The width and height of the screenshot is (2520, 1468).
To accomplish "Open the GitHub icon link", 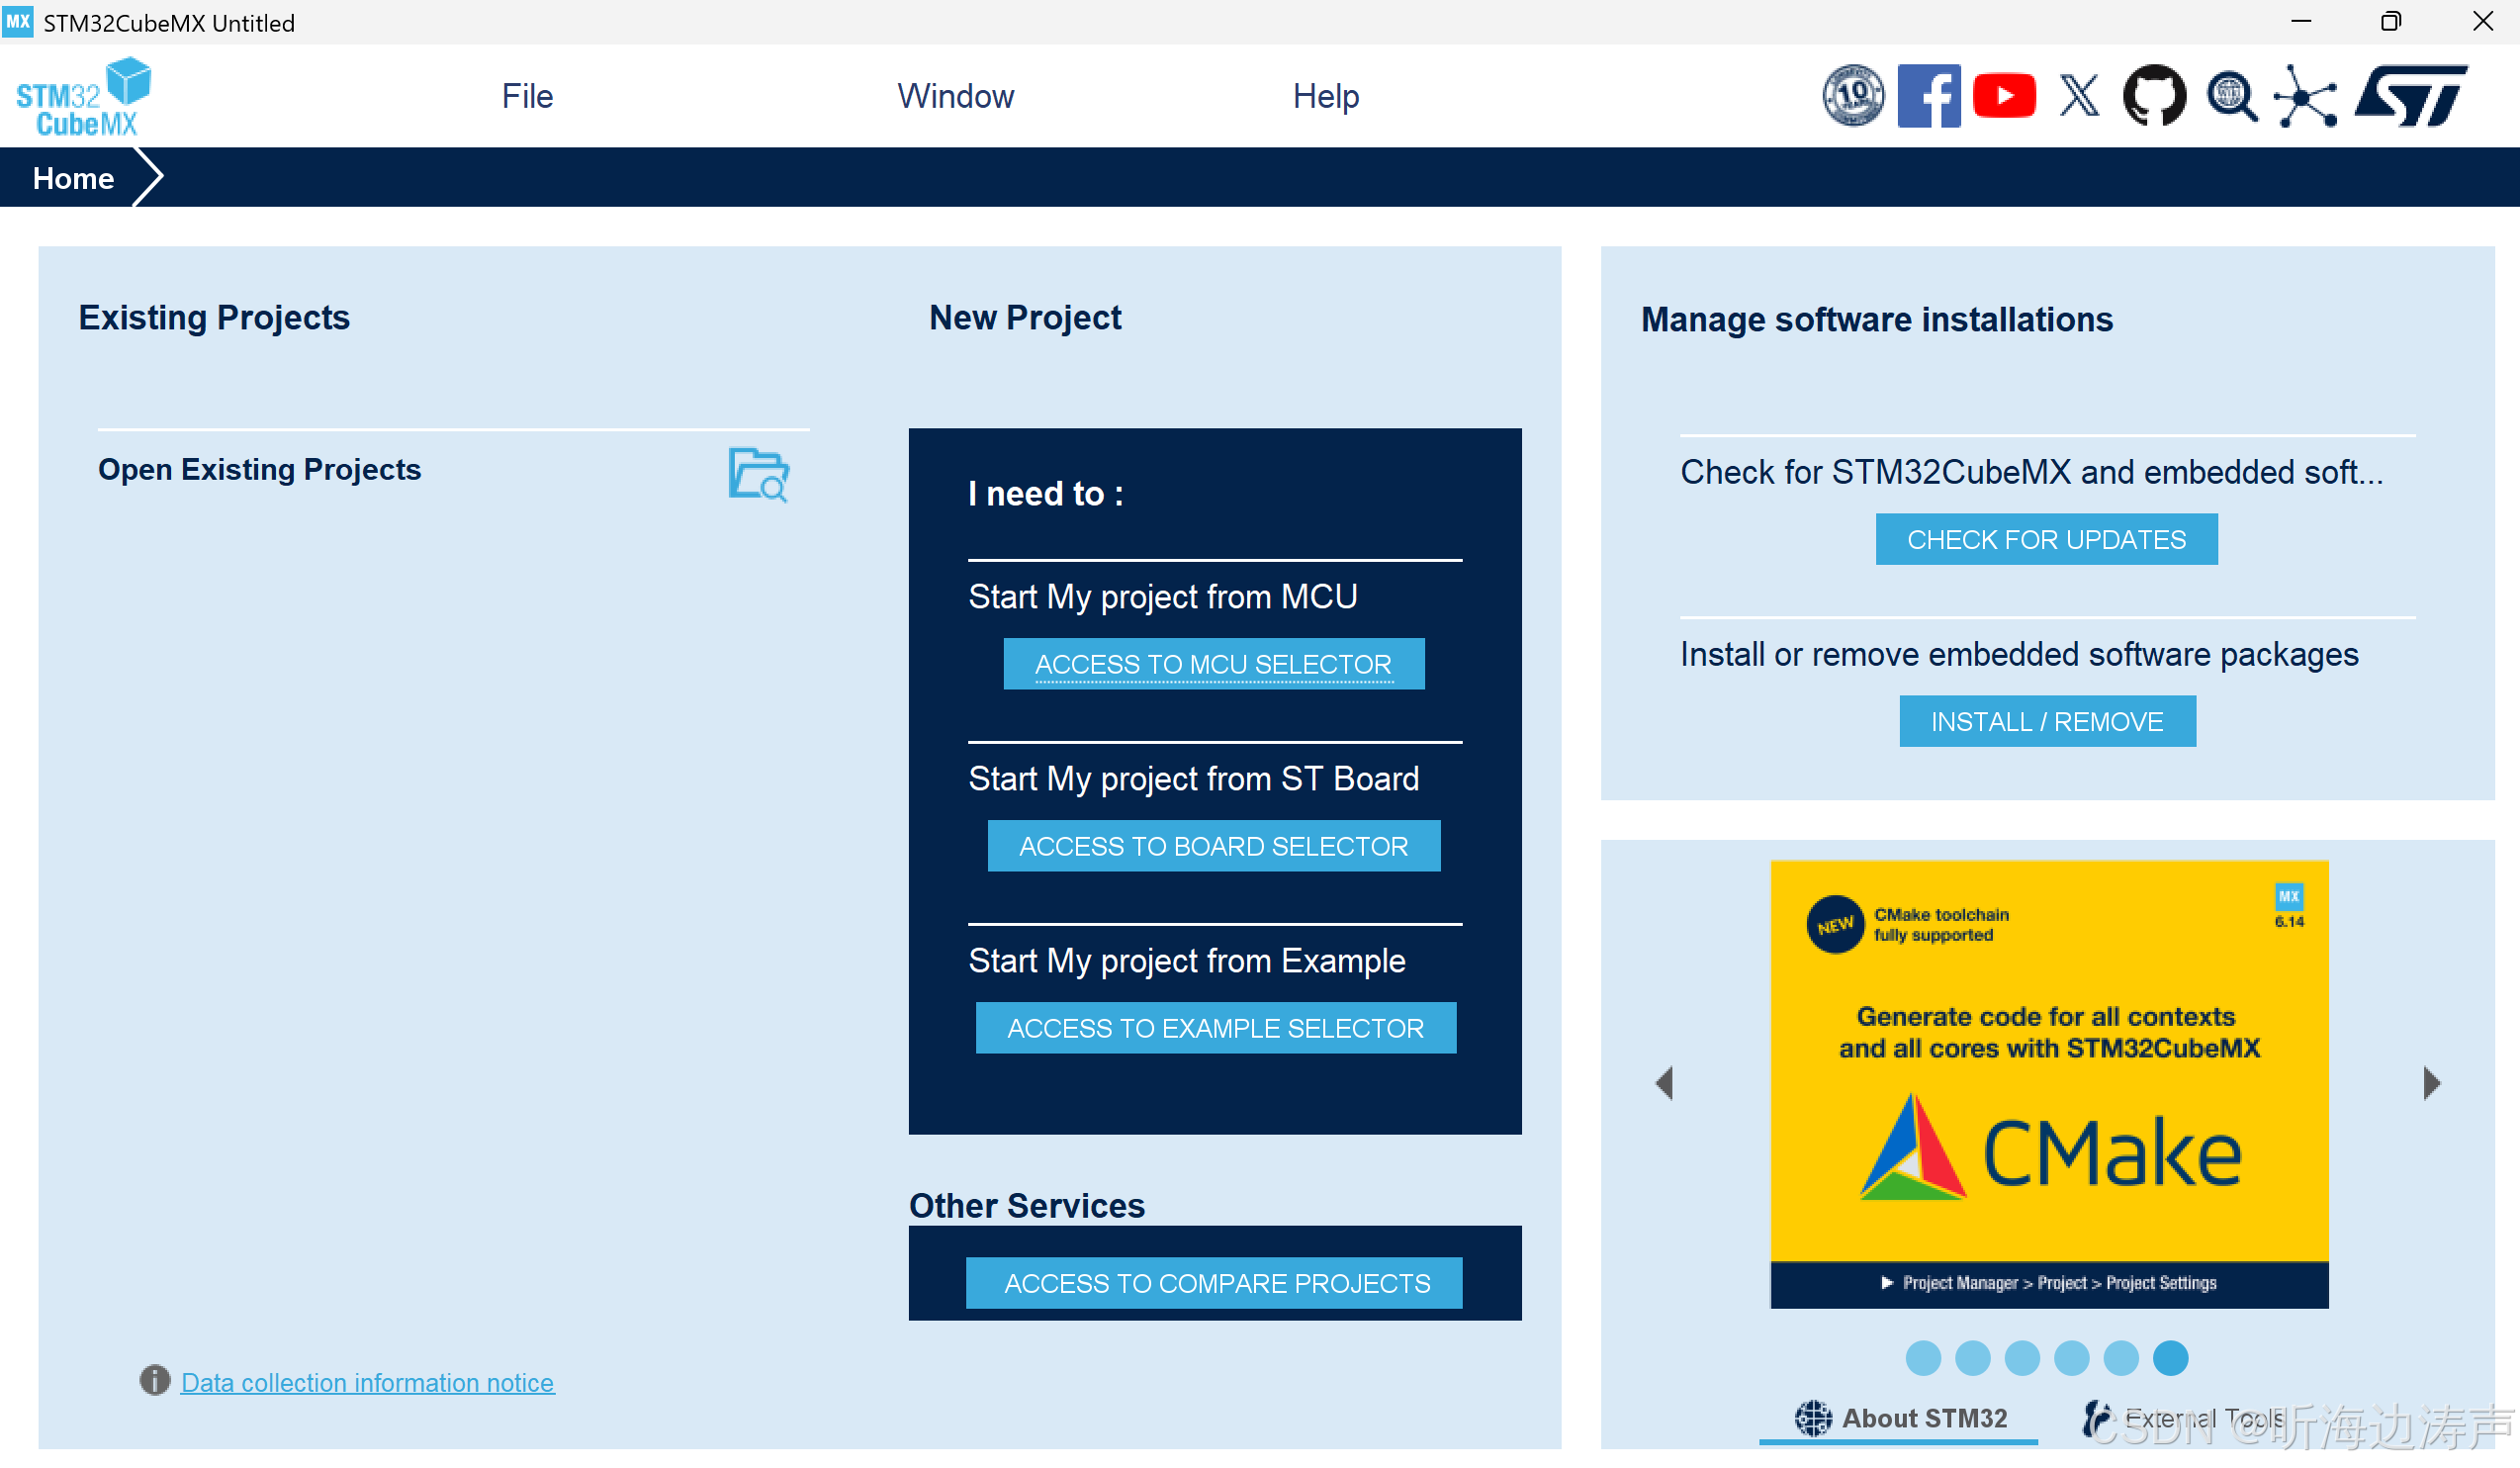I will (x=2155, y=96).
